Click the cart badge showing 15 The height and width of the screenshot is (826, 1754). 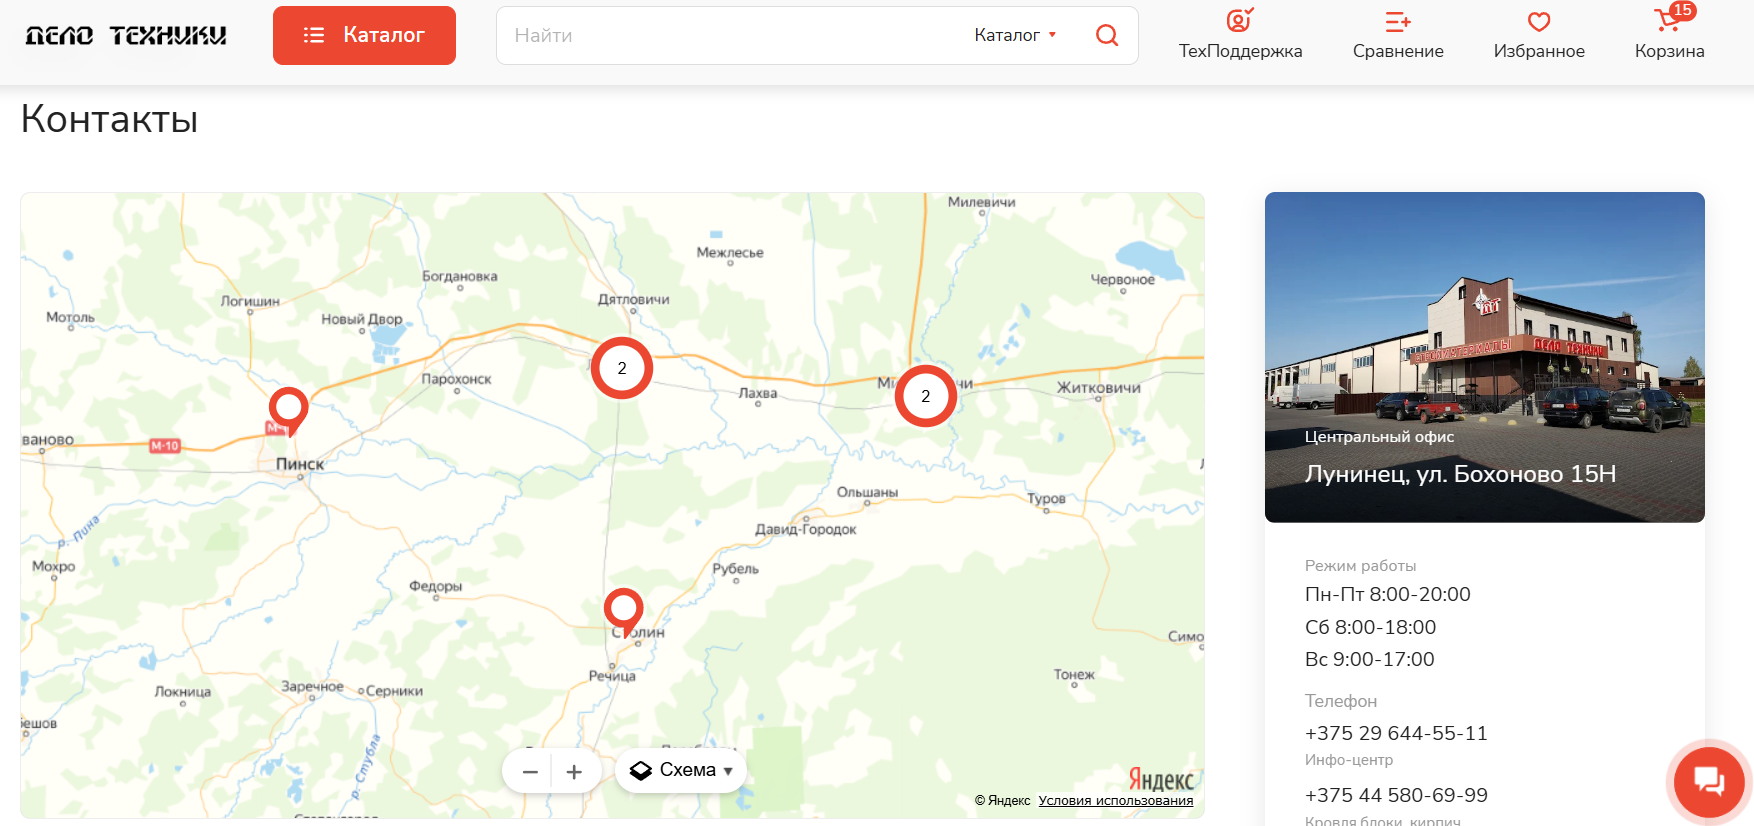tap(1682, 10)
